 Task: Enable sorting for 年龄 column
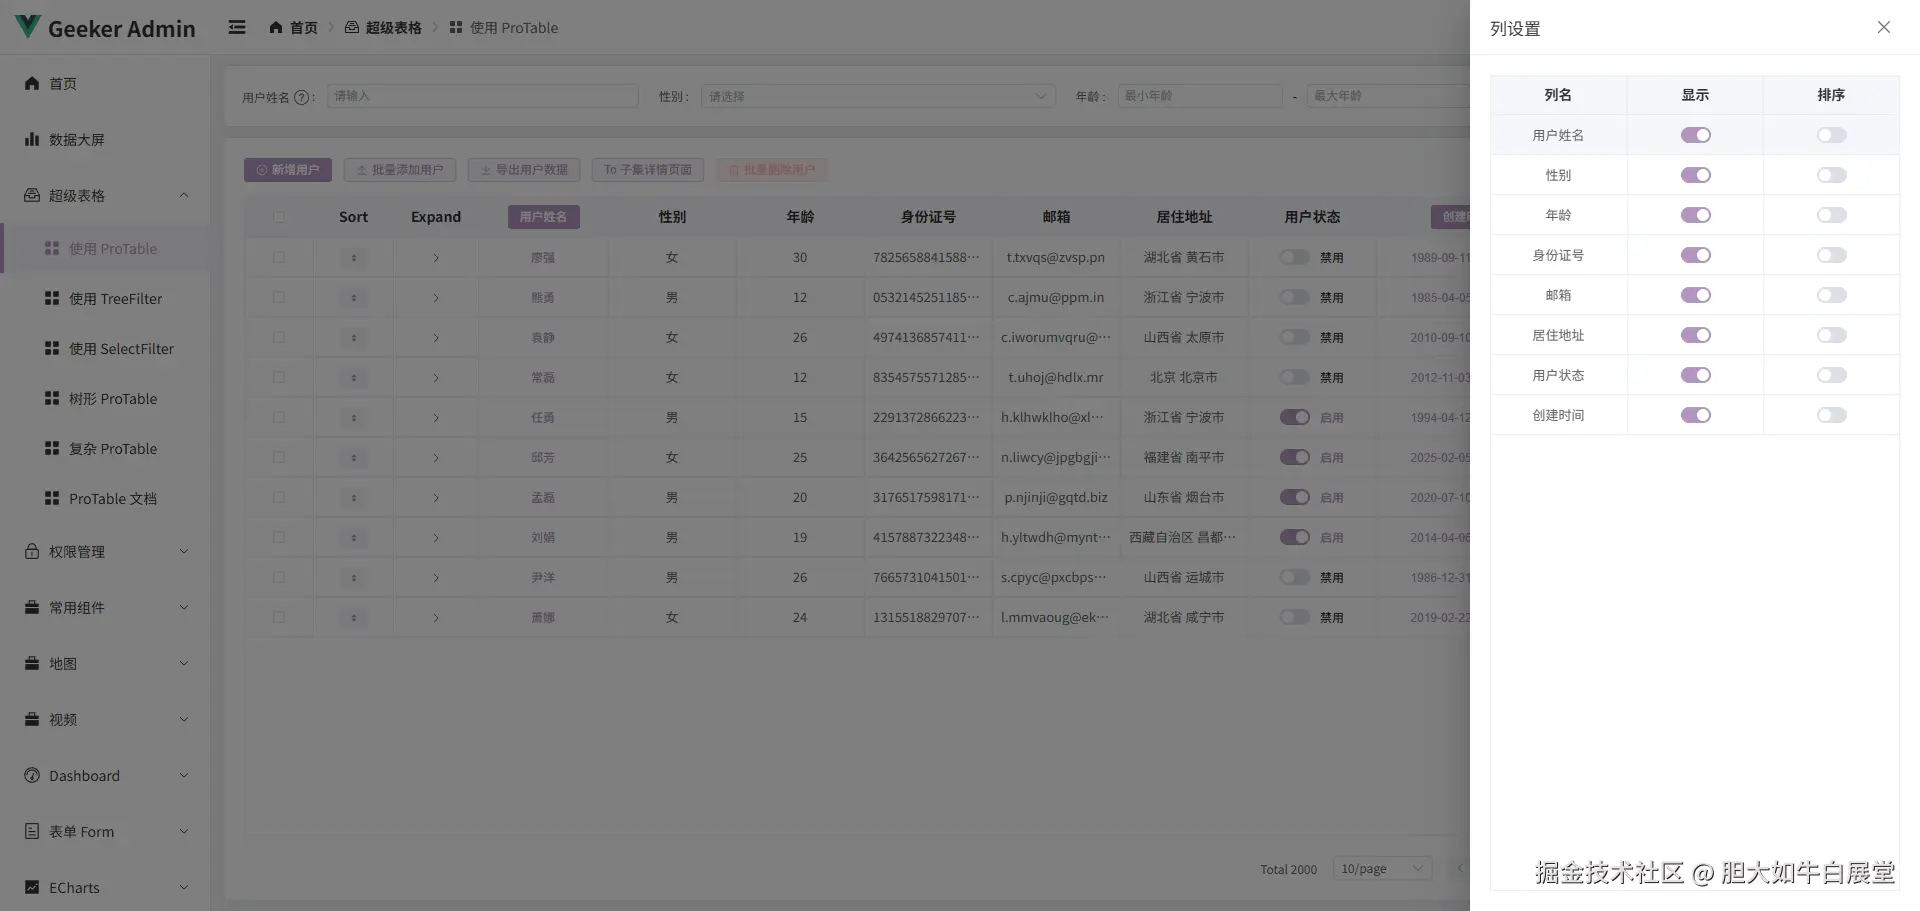click(1831, 215)
